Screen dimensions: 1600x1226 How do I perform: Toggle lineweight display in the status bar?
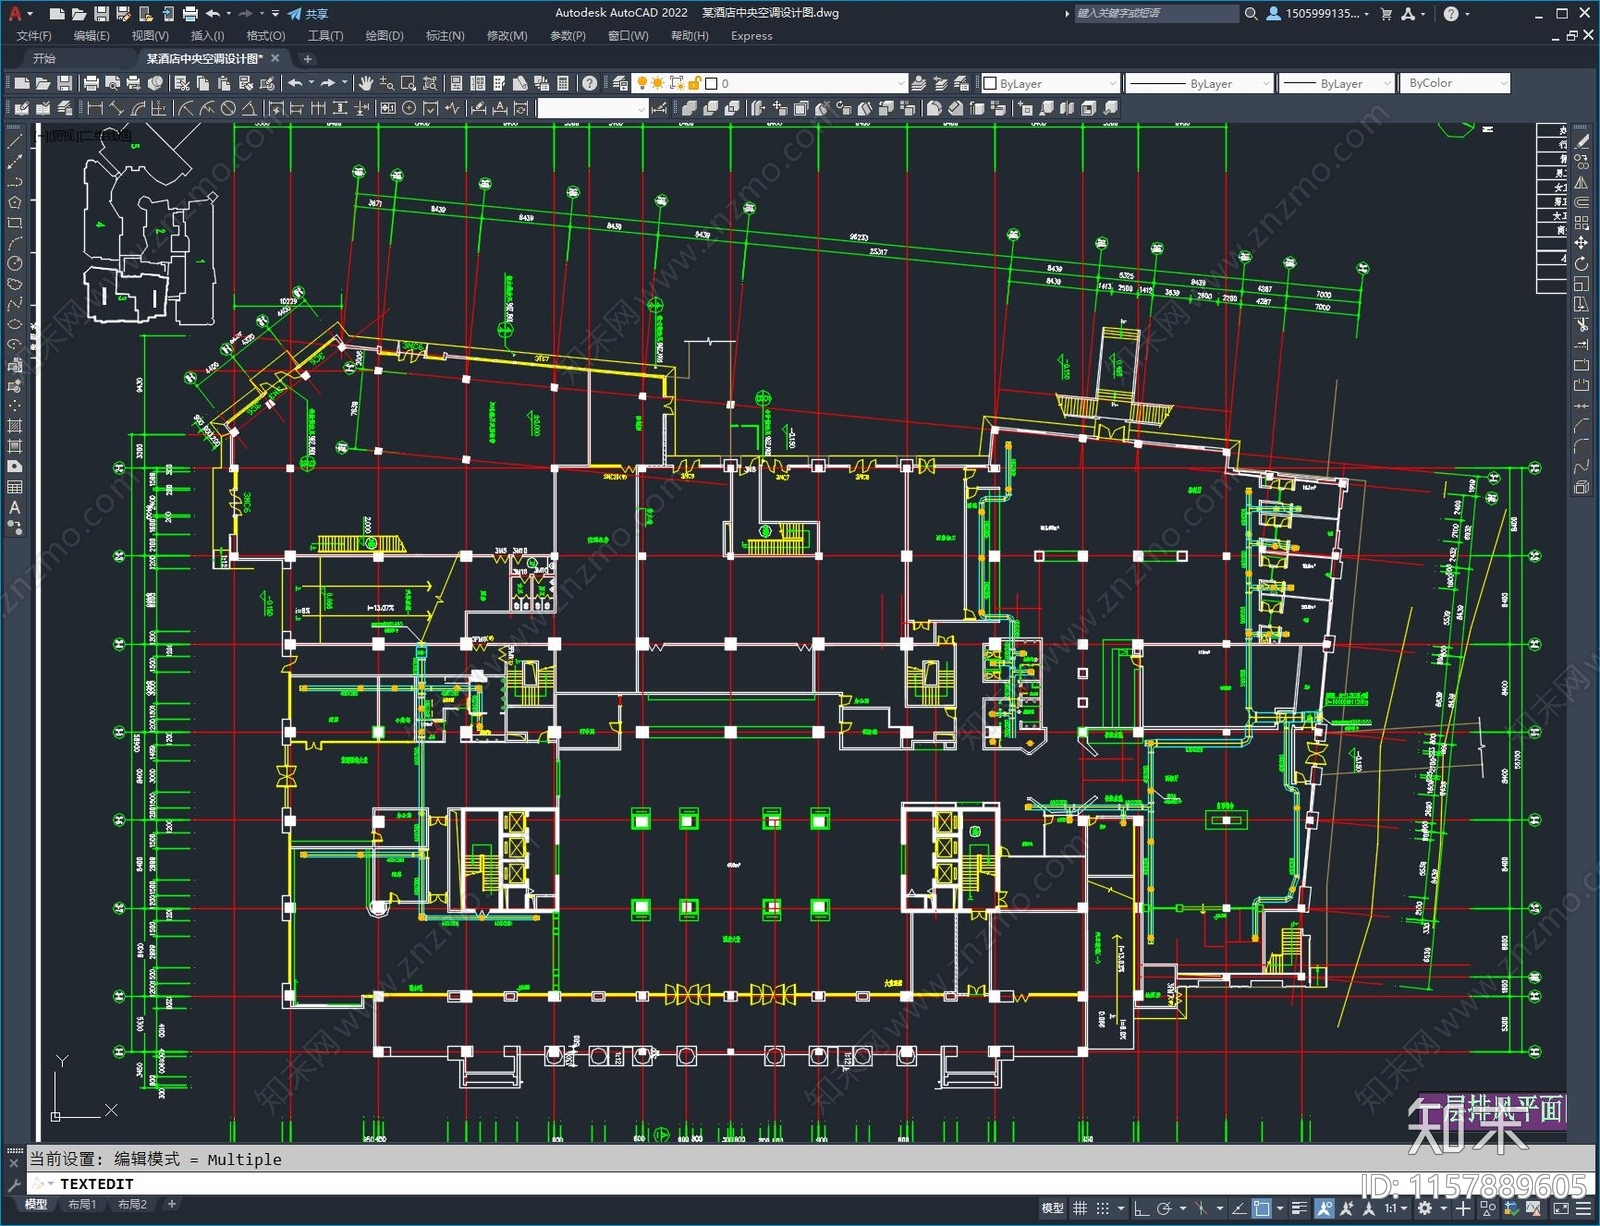coord(1299,1208)
